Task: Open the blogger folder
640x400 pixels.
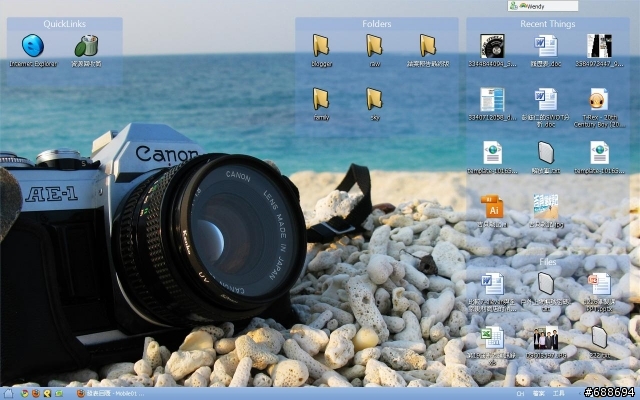Action: coord(321,46)
